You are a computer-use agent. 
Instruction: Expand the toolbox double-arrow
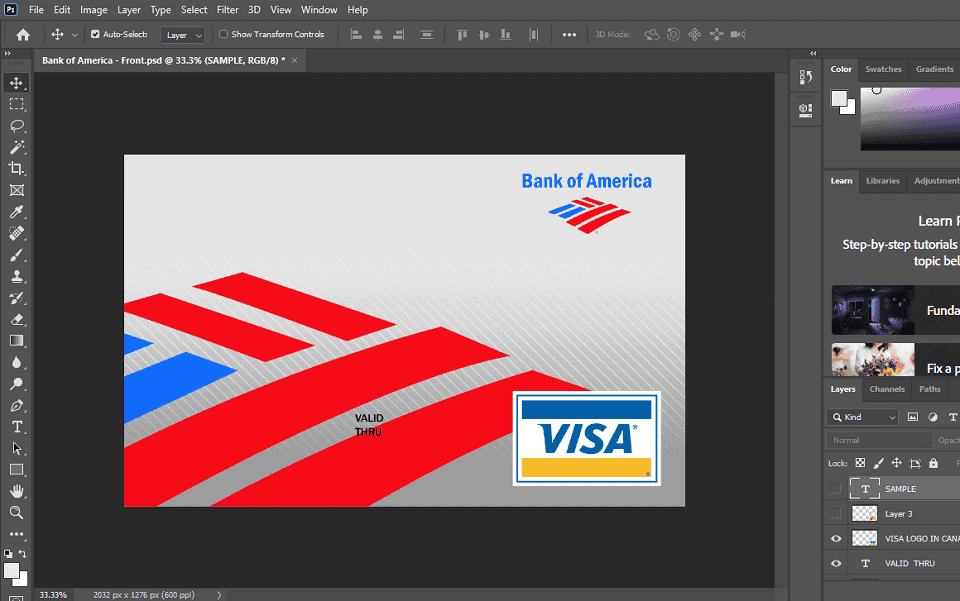click(8, 54)
